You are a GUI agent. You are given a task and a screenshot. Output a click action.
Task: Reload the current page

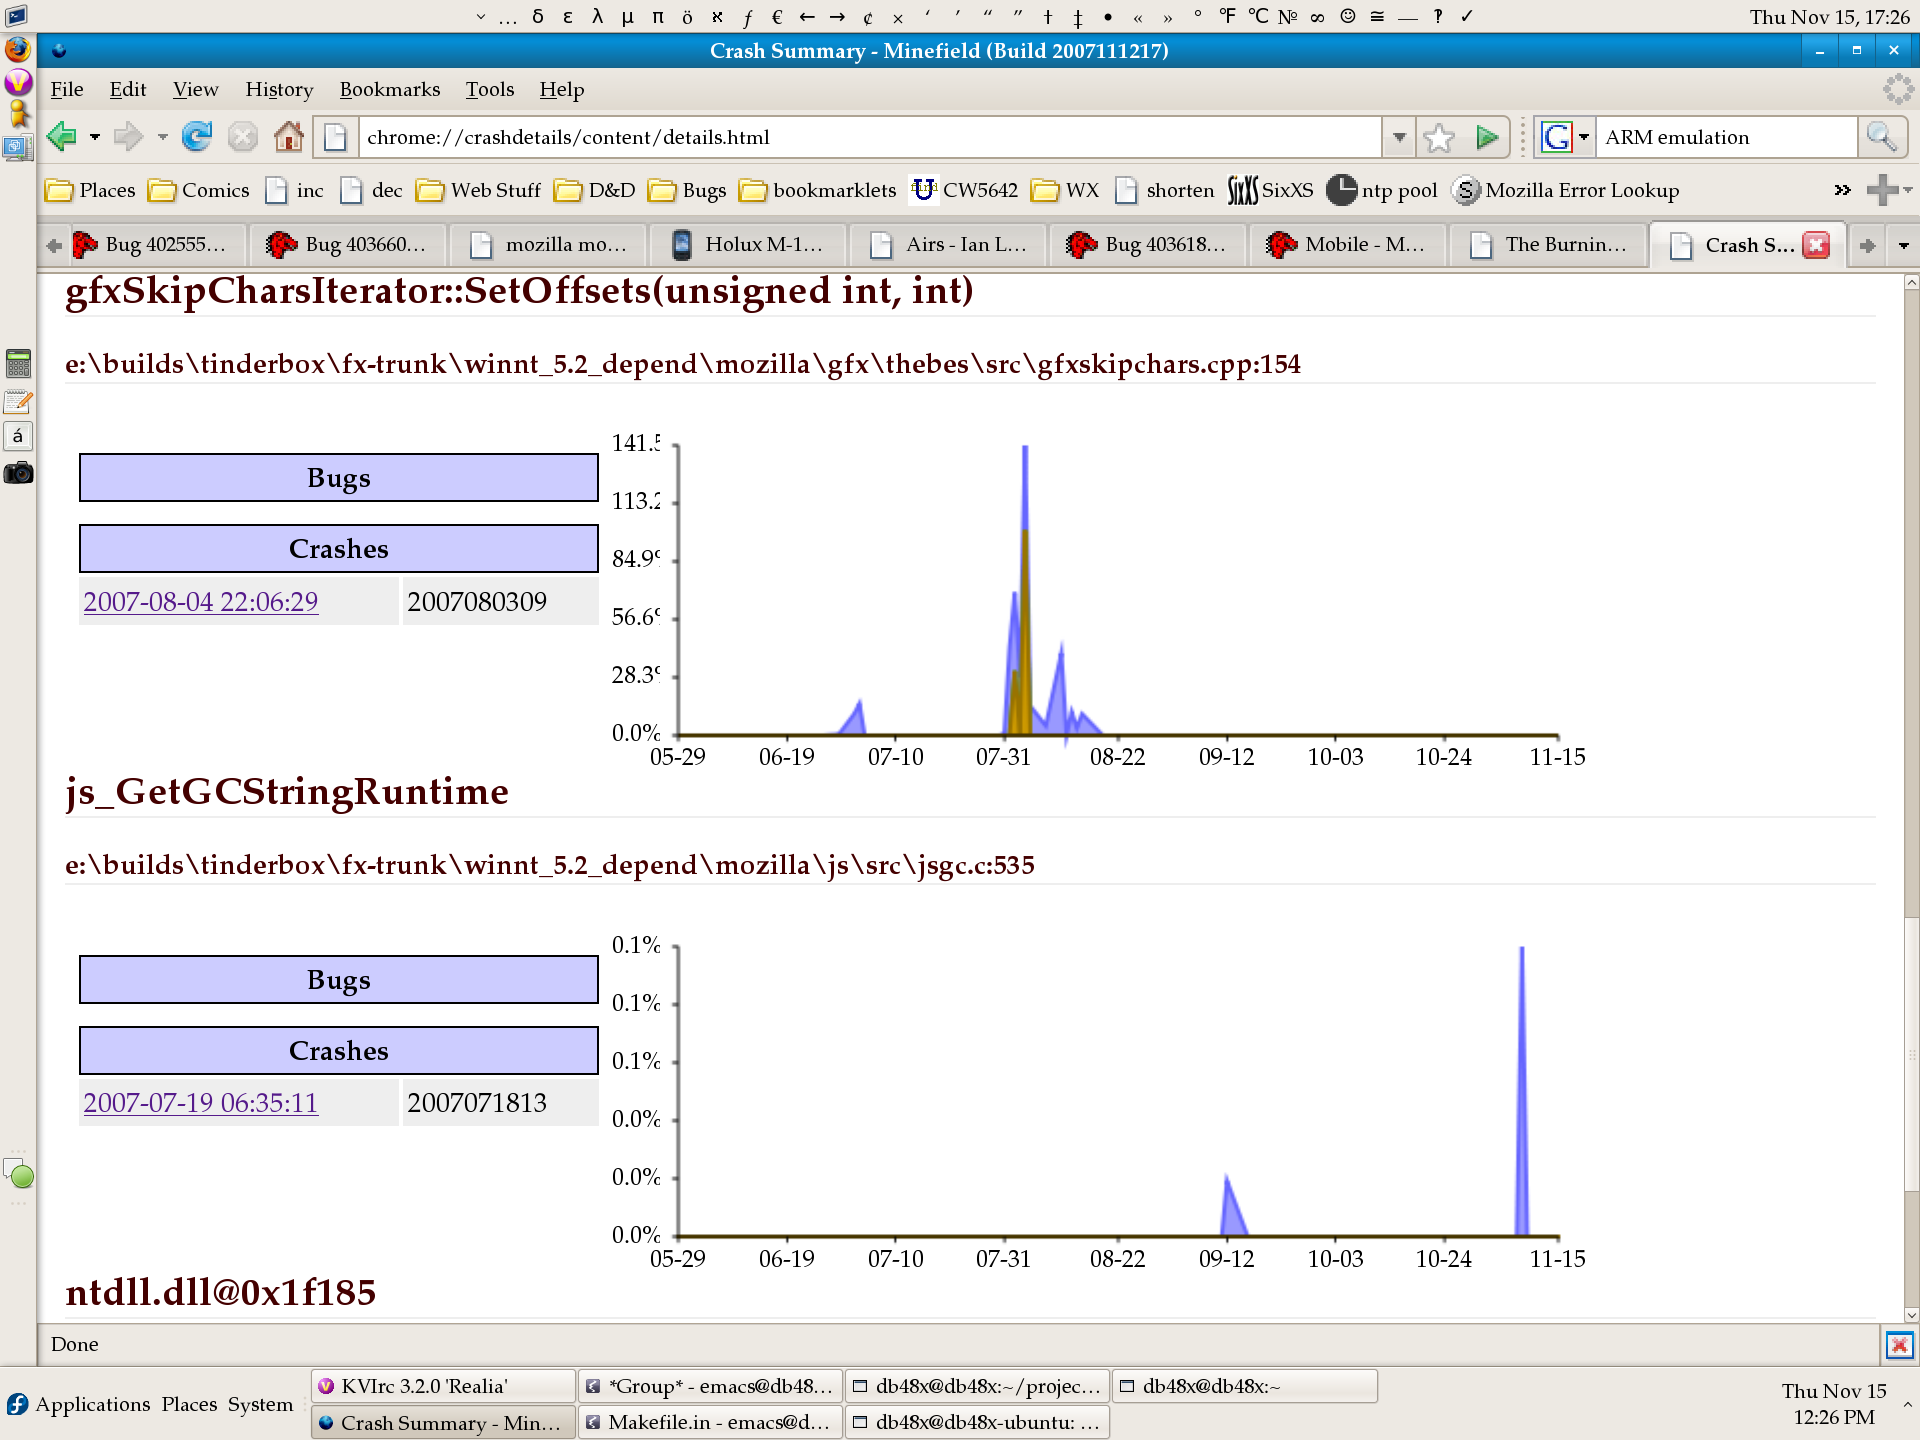(x=197, y=137)
